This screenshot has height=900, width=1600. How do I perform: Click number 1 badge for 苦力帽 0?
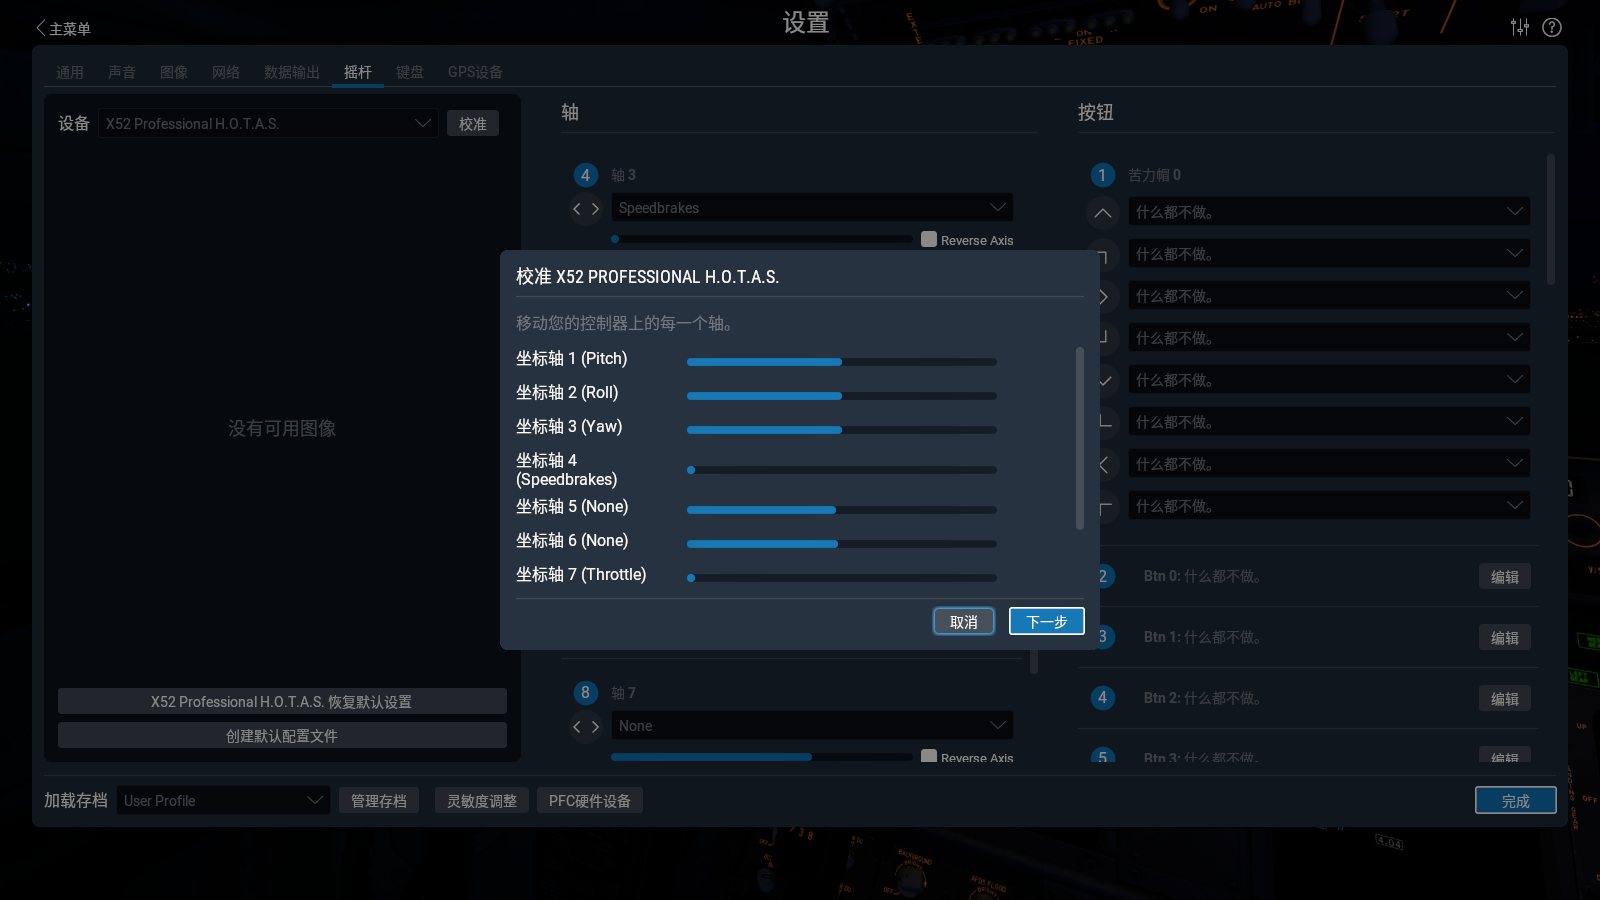point(1103,175)
